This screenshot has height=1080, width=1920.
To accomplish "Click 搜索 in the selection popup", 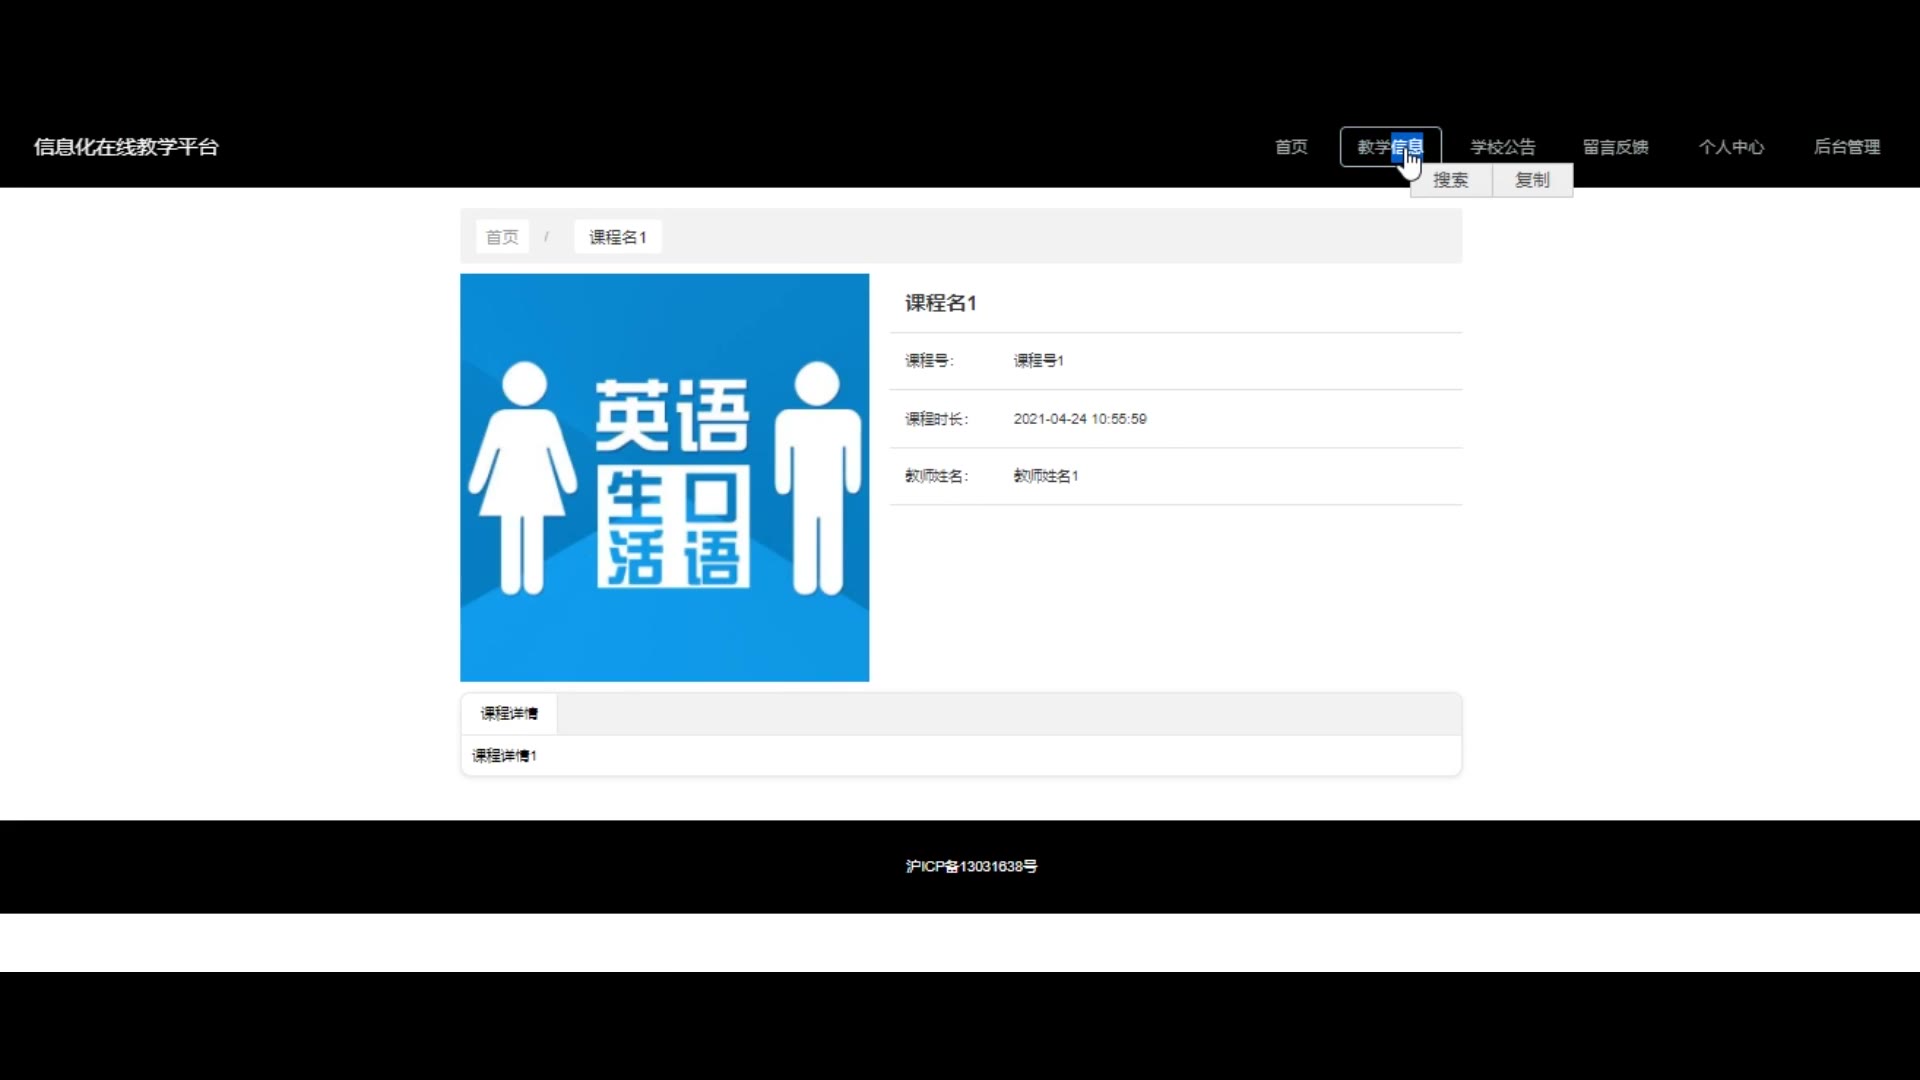I will [x=1450, y=180].
